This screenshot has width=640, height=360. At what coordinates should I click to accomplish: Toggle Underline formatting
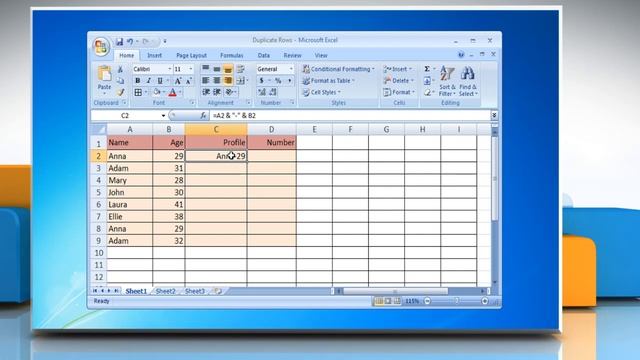point(160,81)
